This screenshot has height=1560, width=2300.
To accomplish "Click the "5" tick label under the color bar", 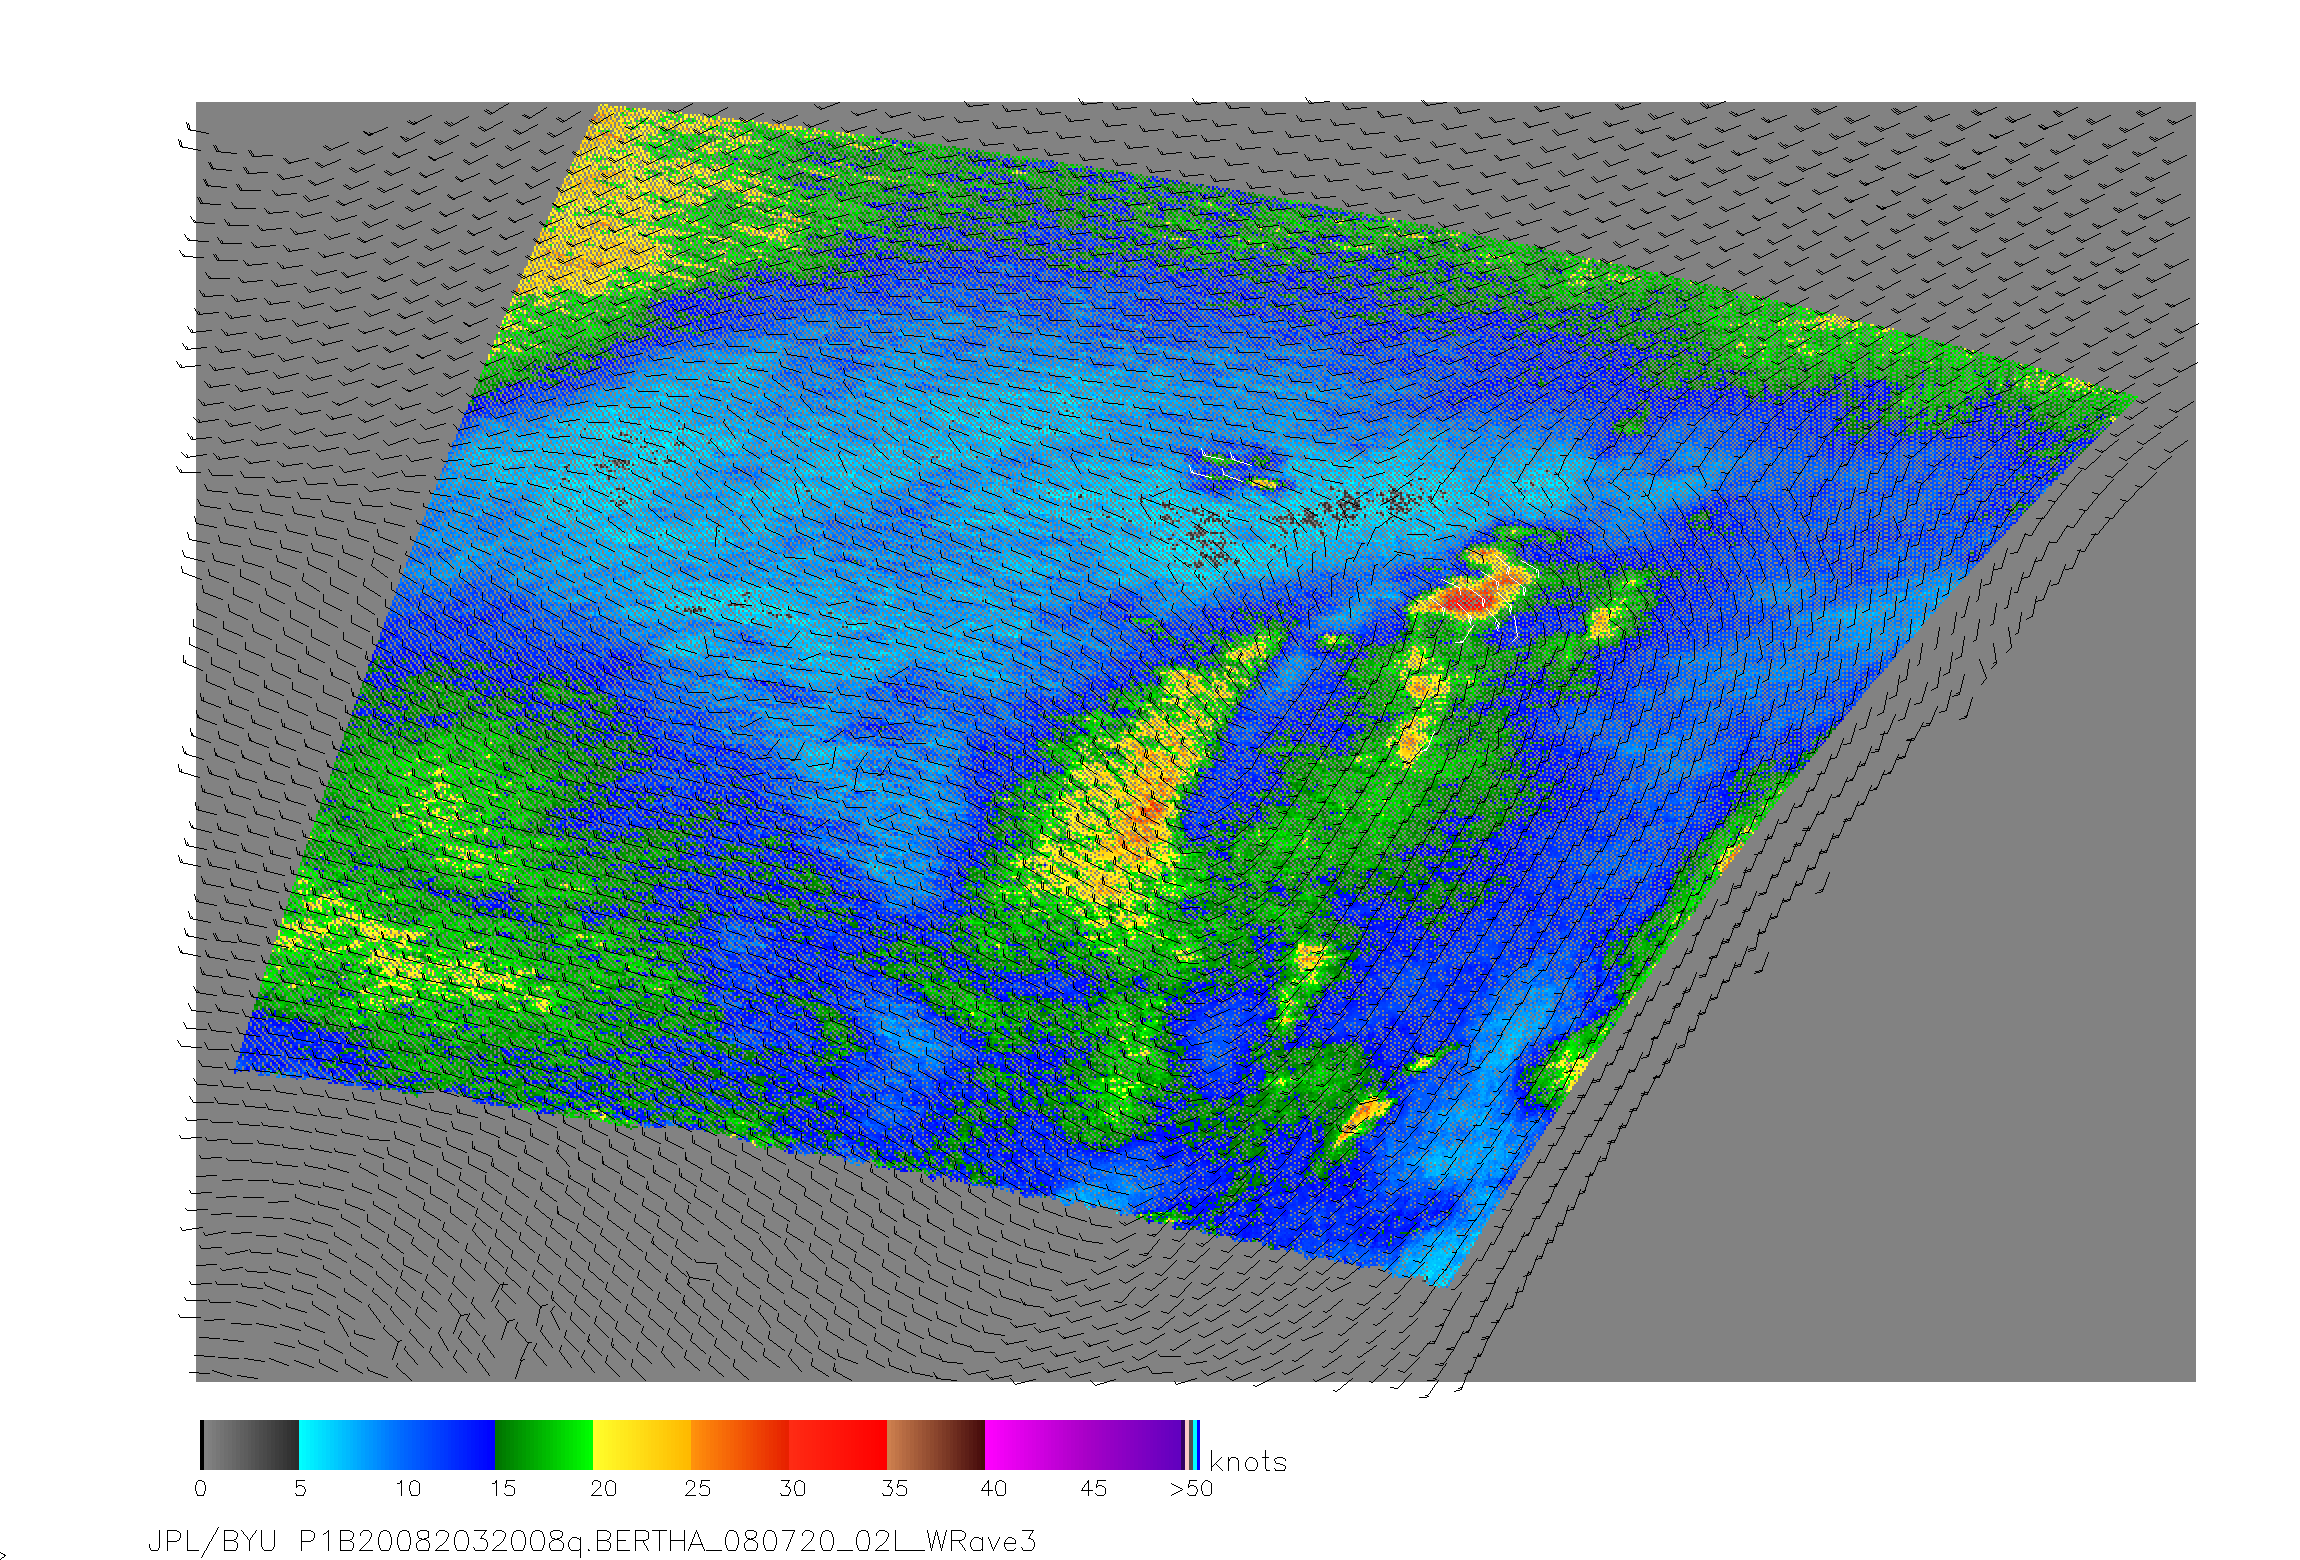I will click(300, 1489).
